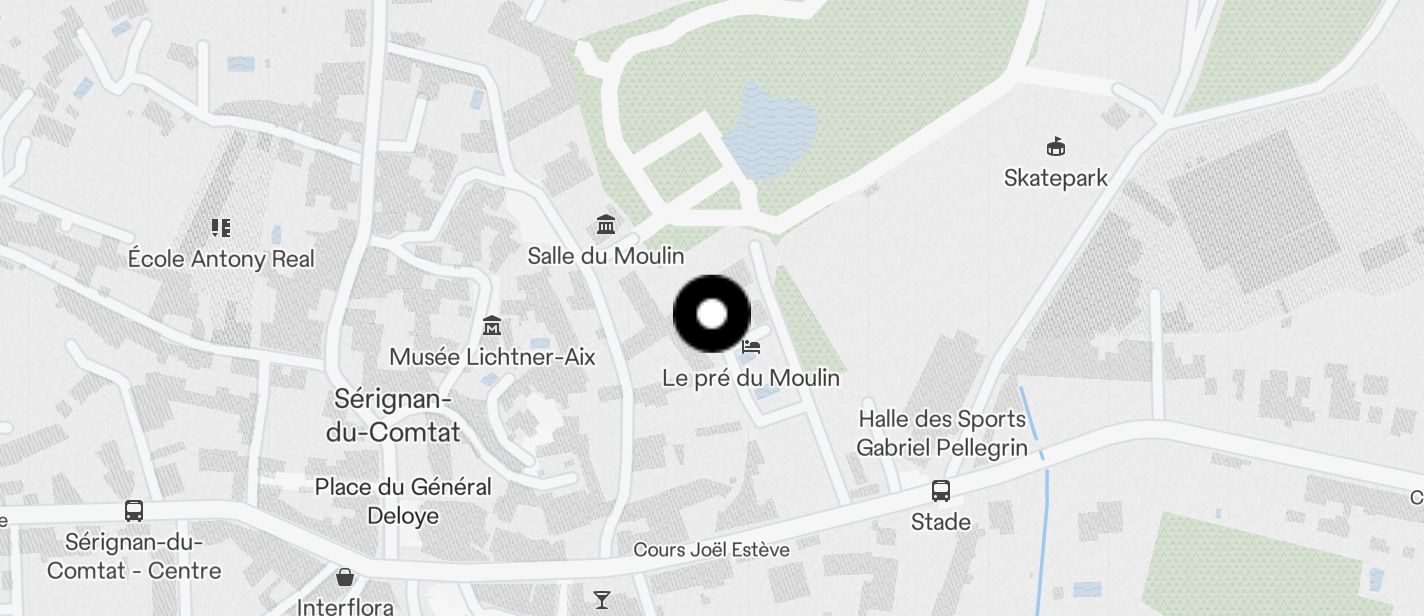Click the cocktail bar icon
Image resolution: width=1424 pixels, height=616 pixels.
601,600
